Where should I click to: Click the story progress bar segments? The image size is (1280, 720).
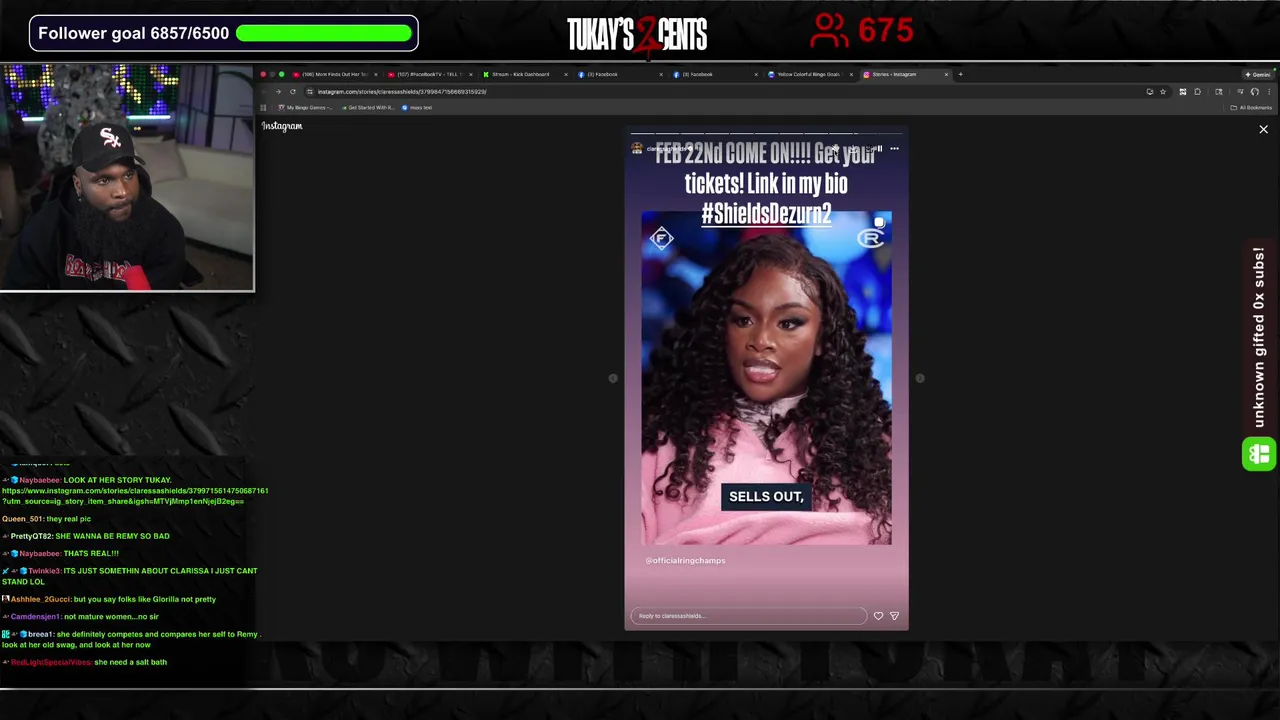pyautogui.click(x=766, y=133)
